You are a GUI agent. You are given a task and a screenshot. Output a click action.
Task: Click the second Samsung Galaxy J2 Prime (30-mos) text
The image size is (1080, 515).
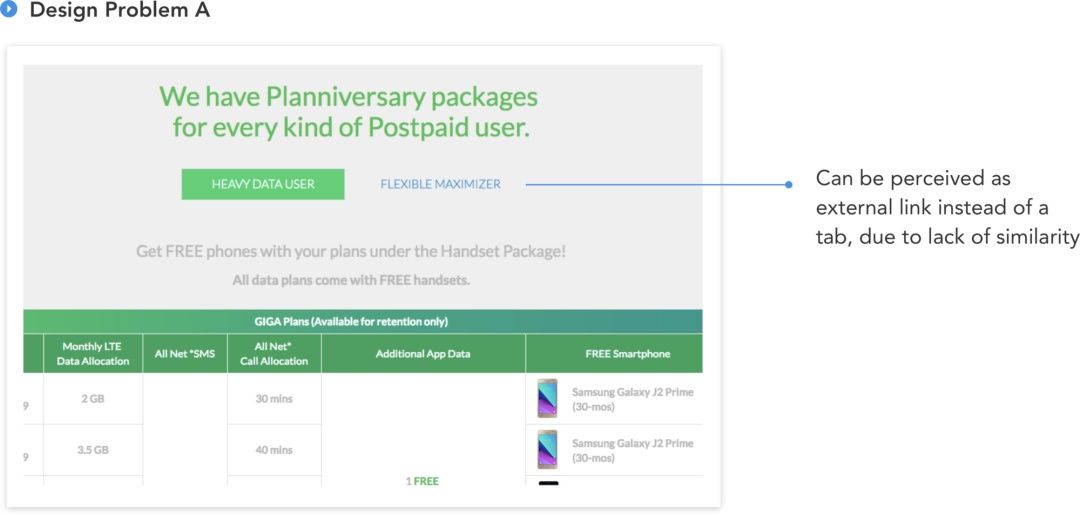click(632, 450)
